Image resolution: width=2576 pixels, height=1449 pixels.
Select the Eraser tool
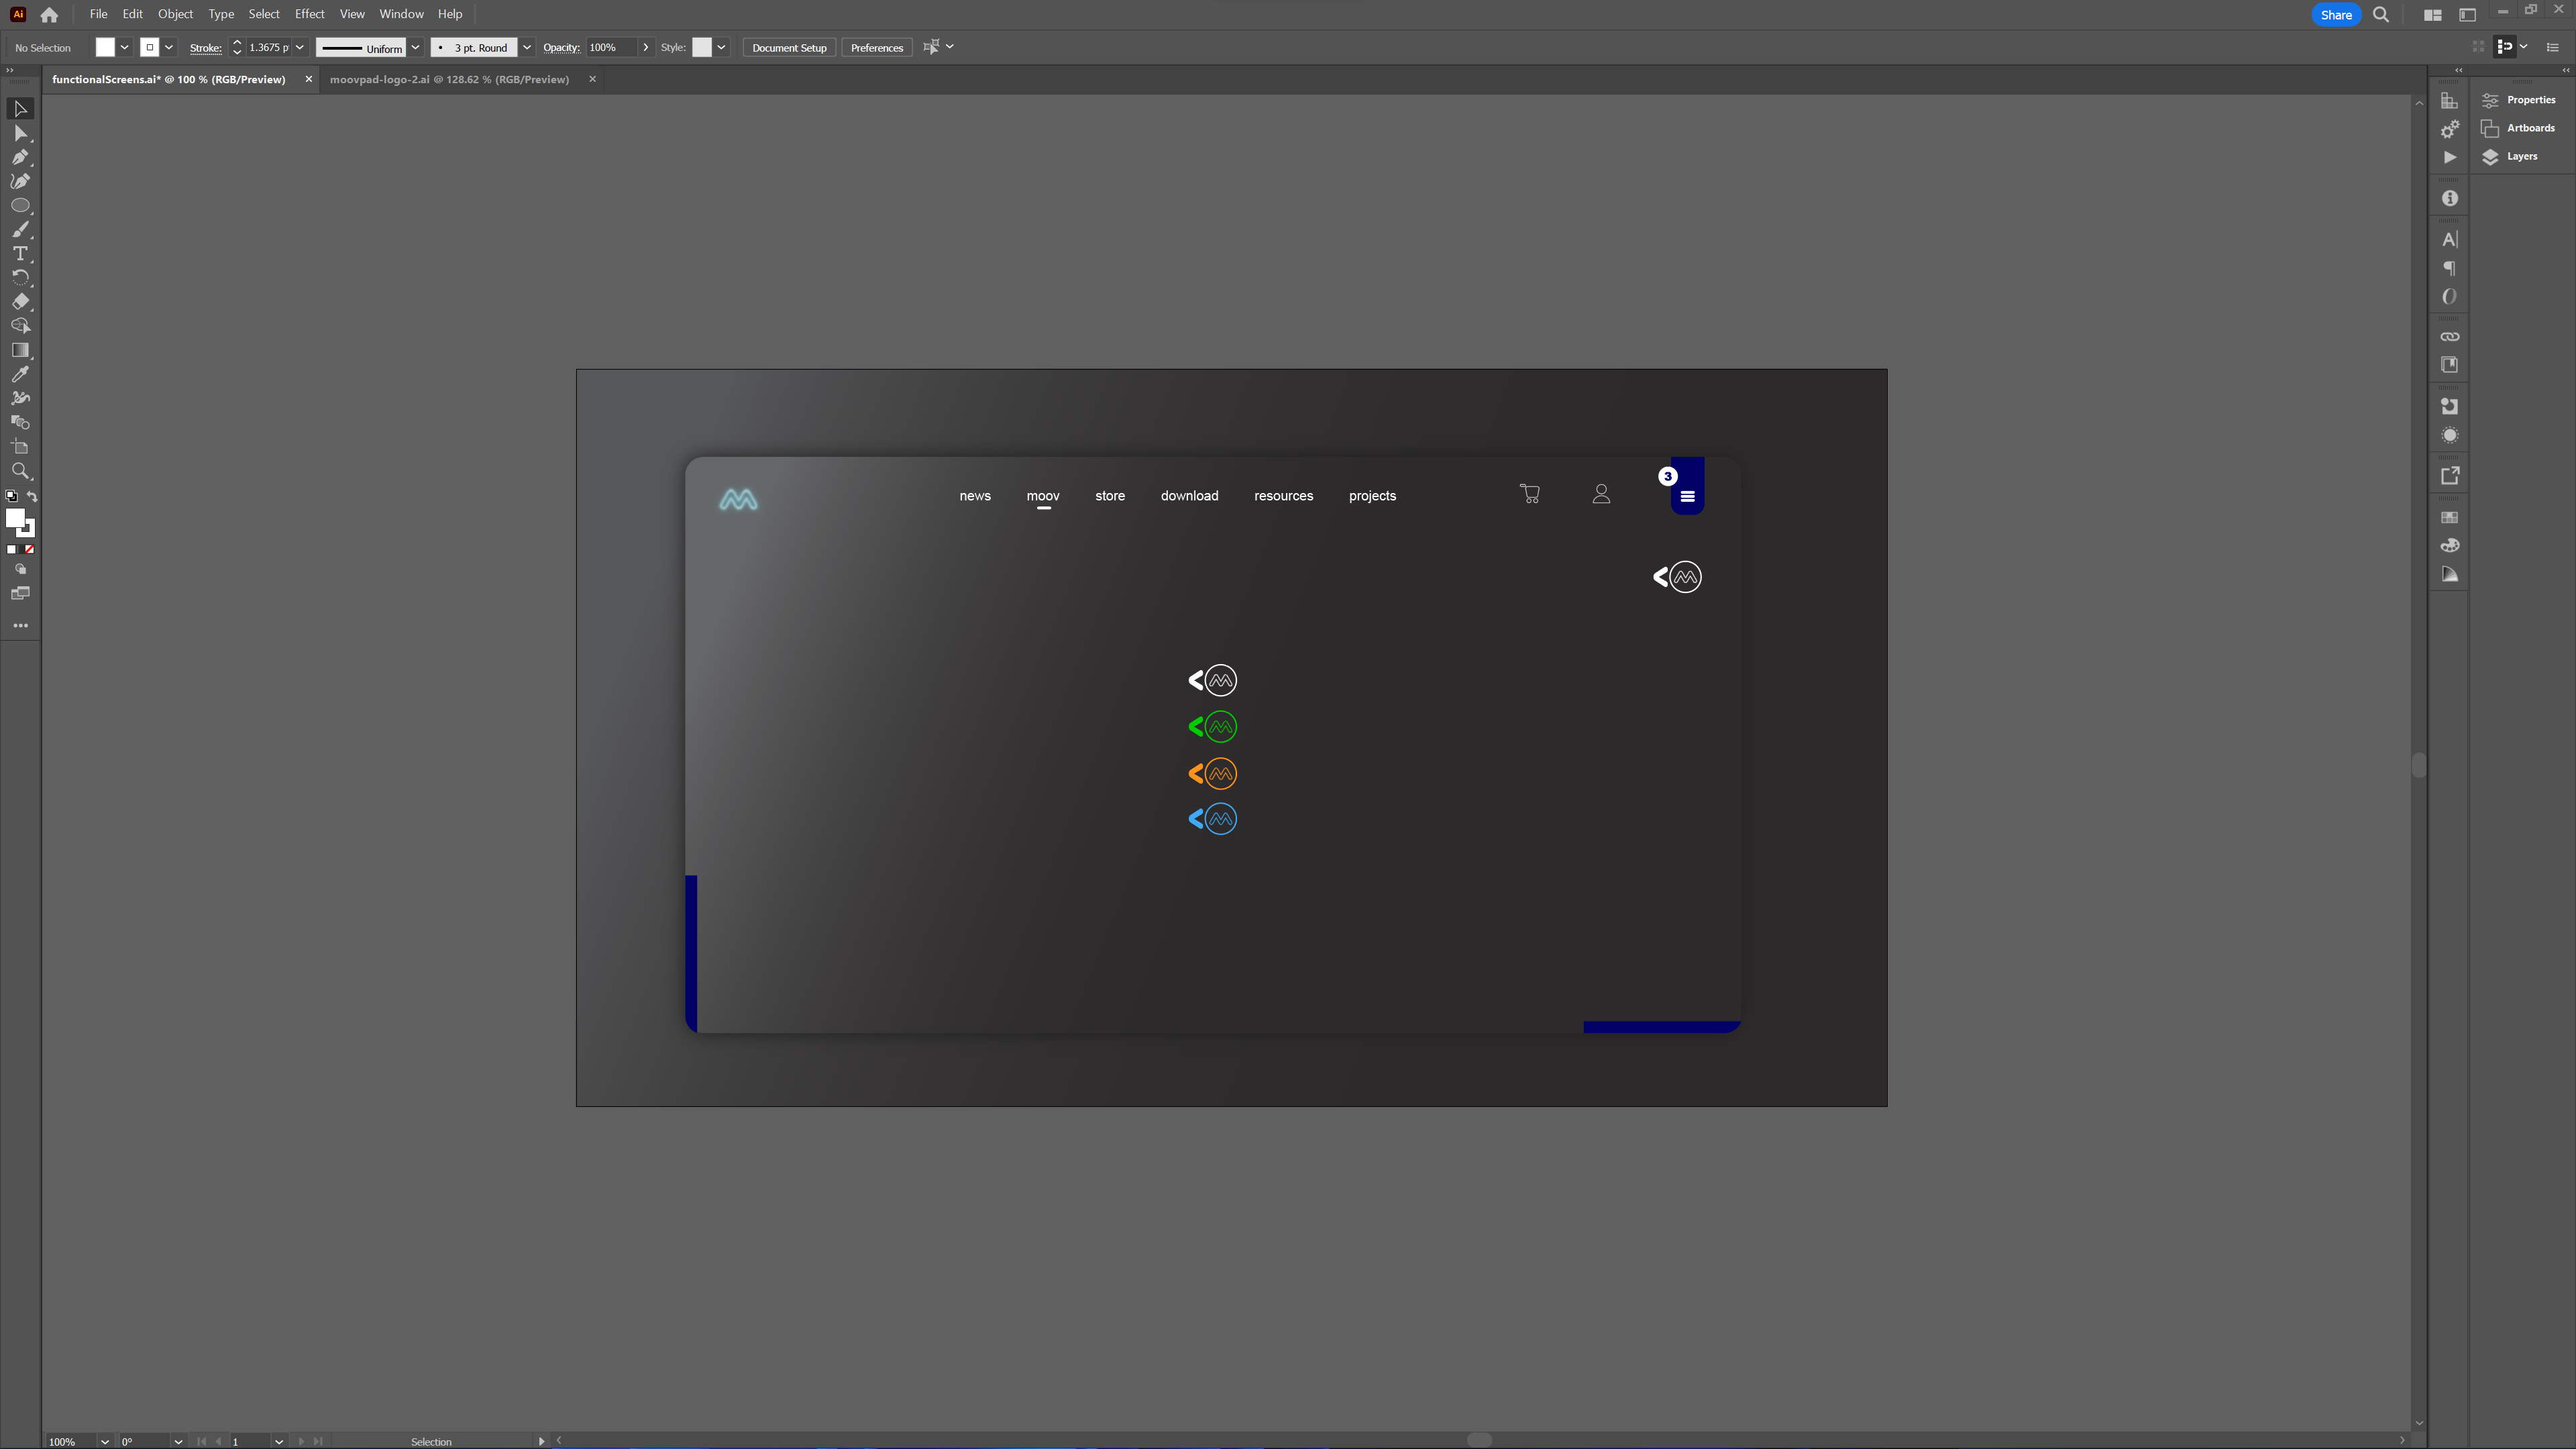[x=20, y=302]
